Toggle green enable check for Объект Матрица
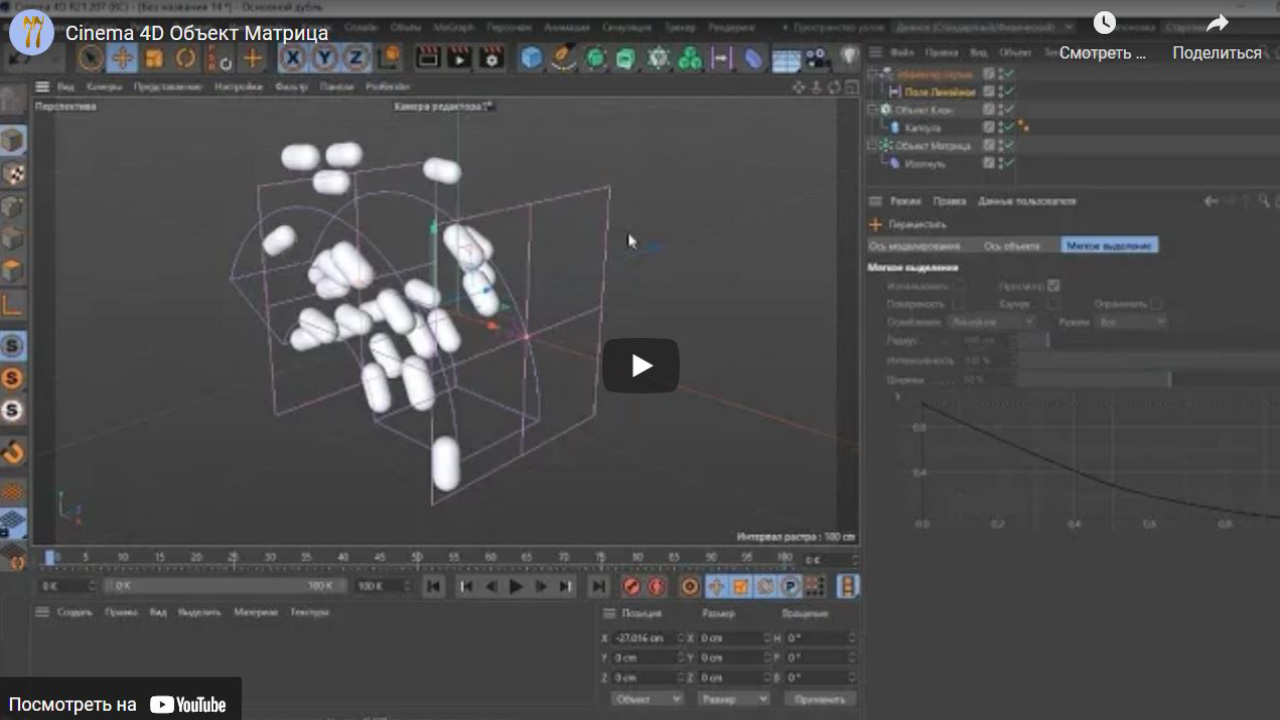The width and height of the screenshot is (1280, 720). click(1009, 146)
